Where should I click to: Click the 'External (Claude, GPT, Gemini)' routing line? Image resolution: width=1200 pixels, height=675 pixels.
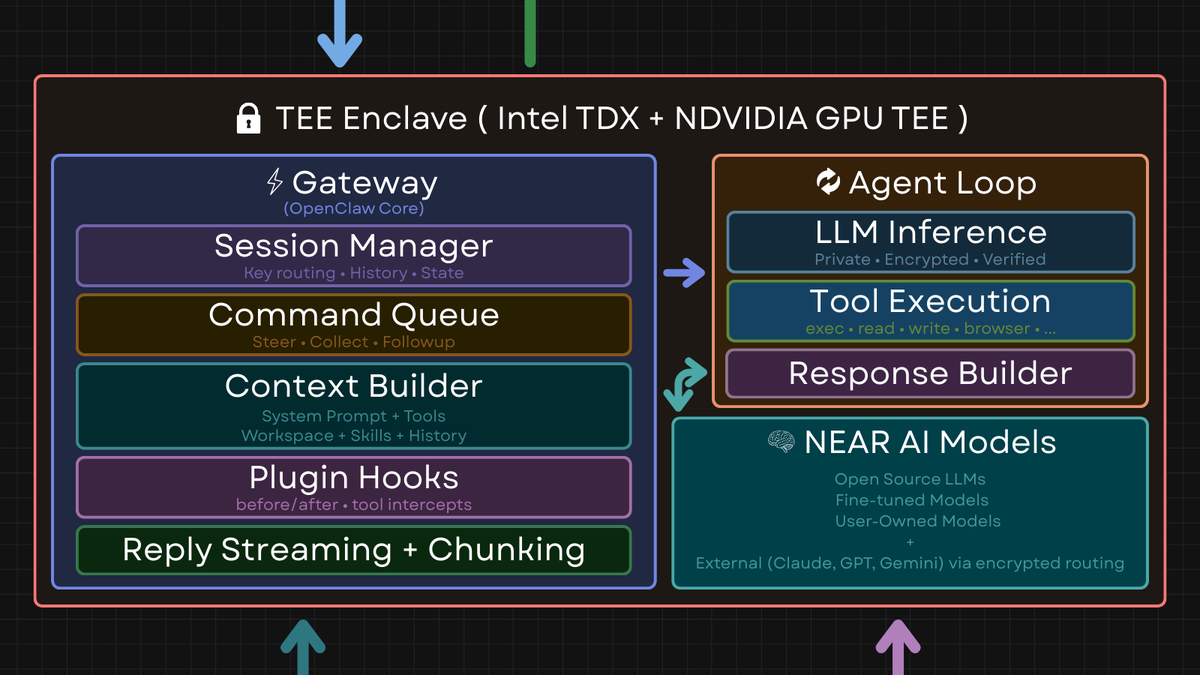tap(910, 563)
